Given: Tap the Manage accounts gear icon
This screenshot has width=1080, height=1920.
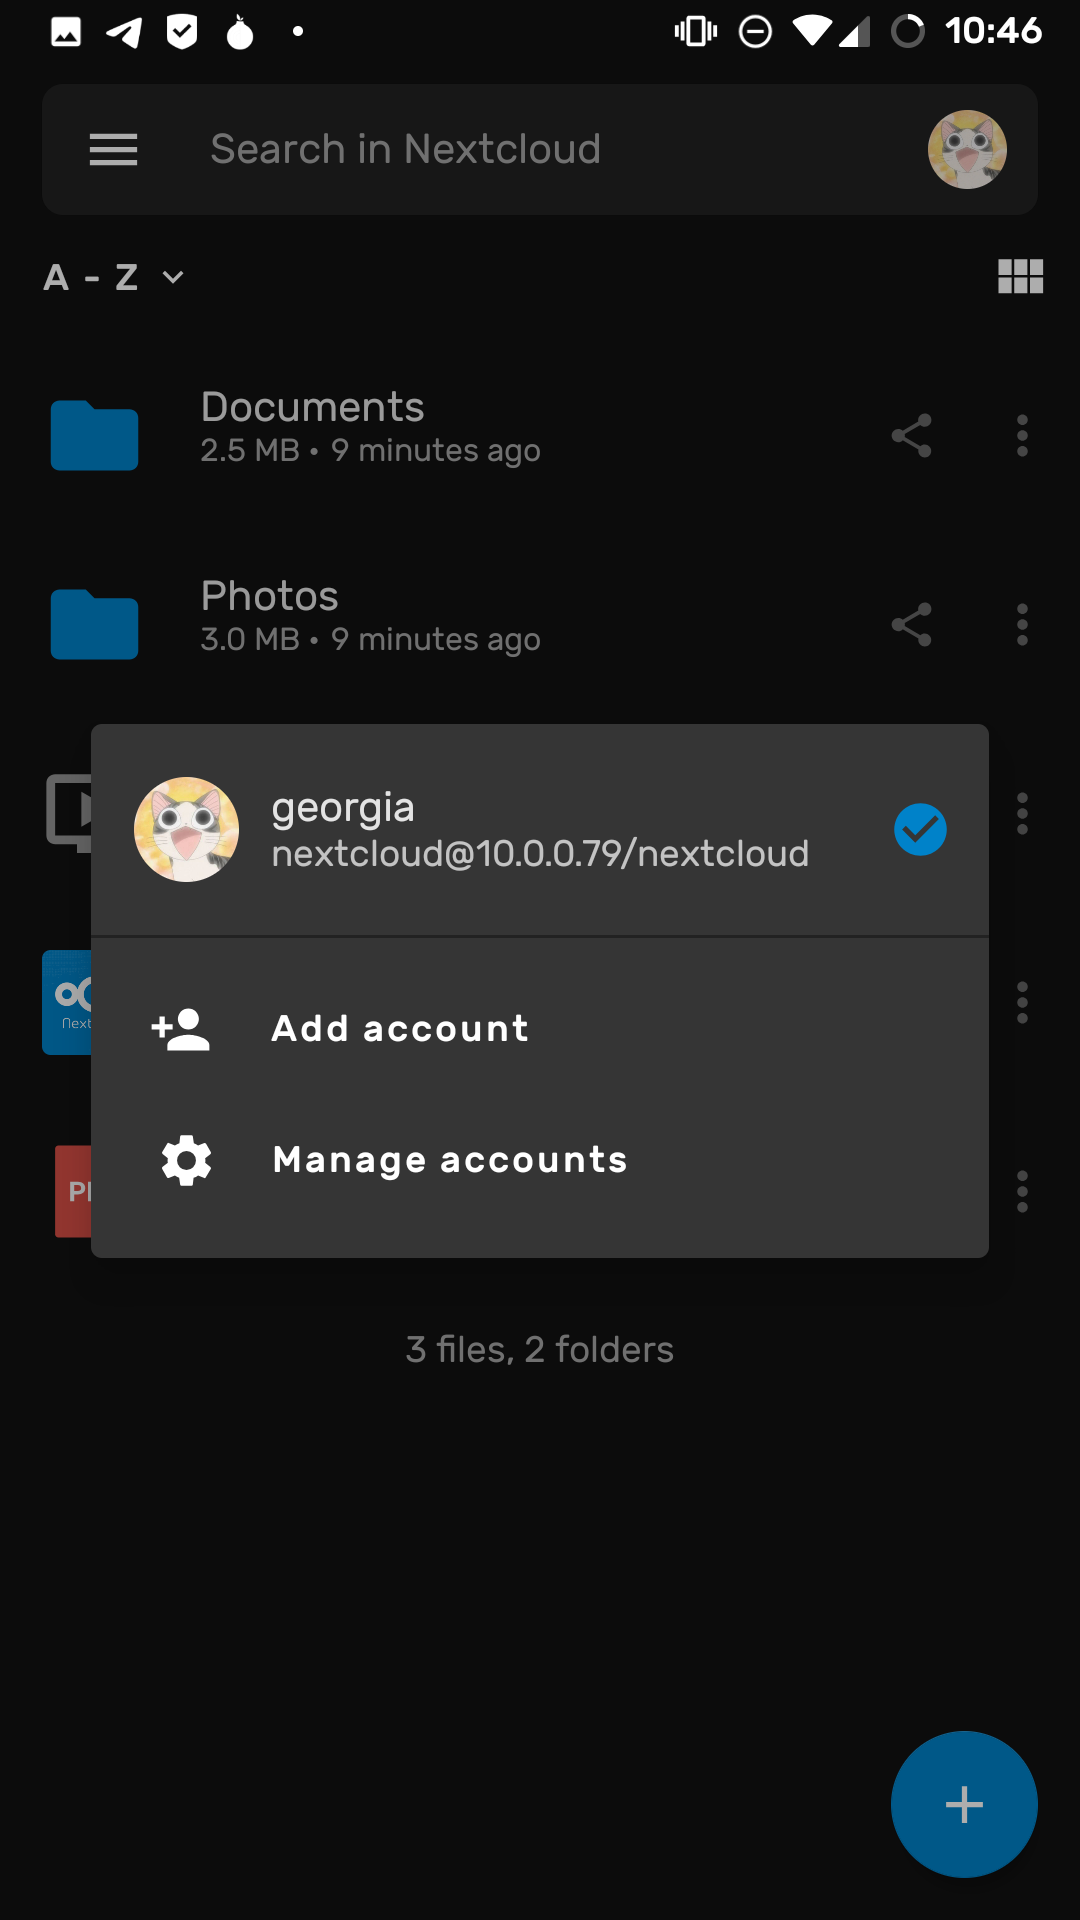Looking at the screenshot, I should 187,1160.
